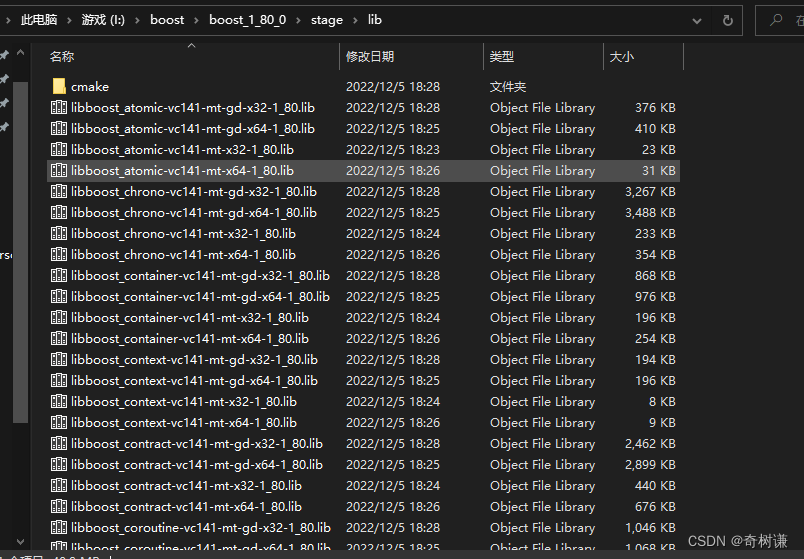Select icon of libboost_context-vc141-mt-gd-x64-1_80.lib
Image resolution: width=804 pixels, height=559 pixels.
pos(59,381)
